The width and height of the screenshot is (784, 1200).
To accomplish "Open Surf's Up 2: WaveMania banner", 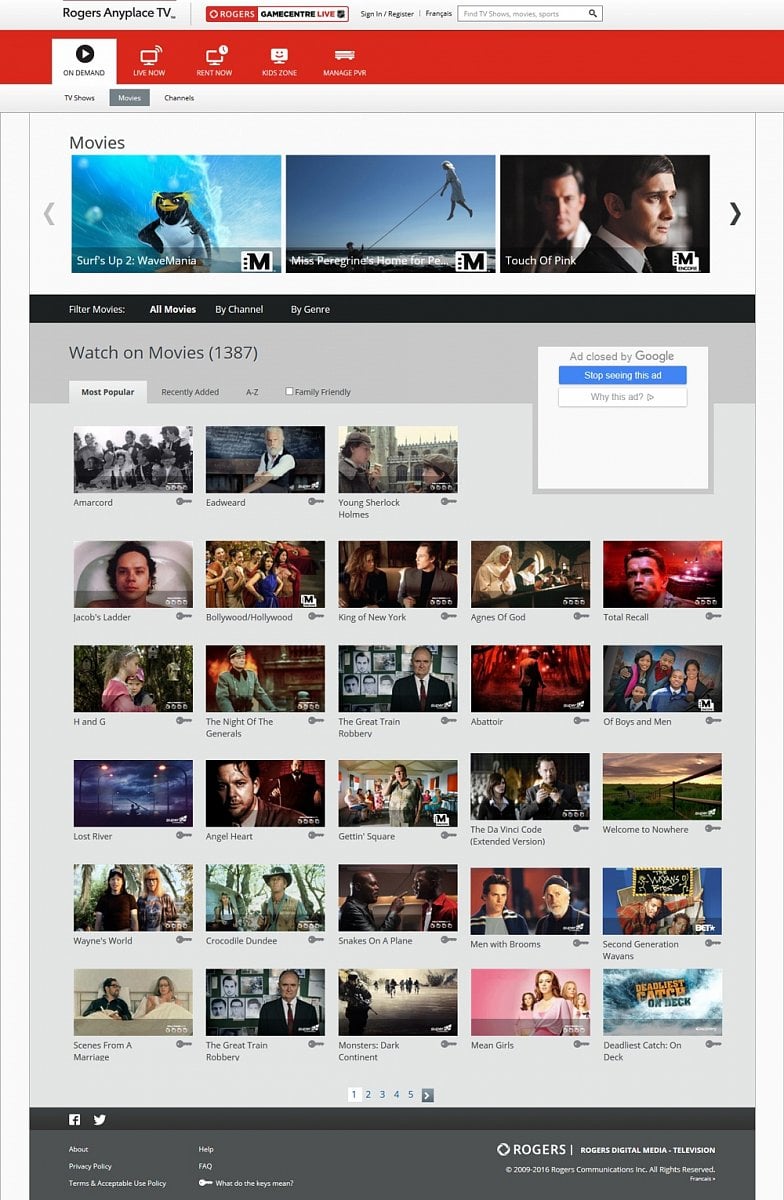I will point(176,214).
